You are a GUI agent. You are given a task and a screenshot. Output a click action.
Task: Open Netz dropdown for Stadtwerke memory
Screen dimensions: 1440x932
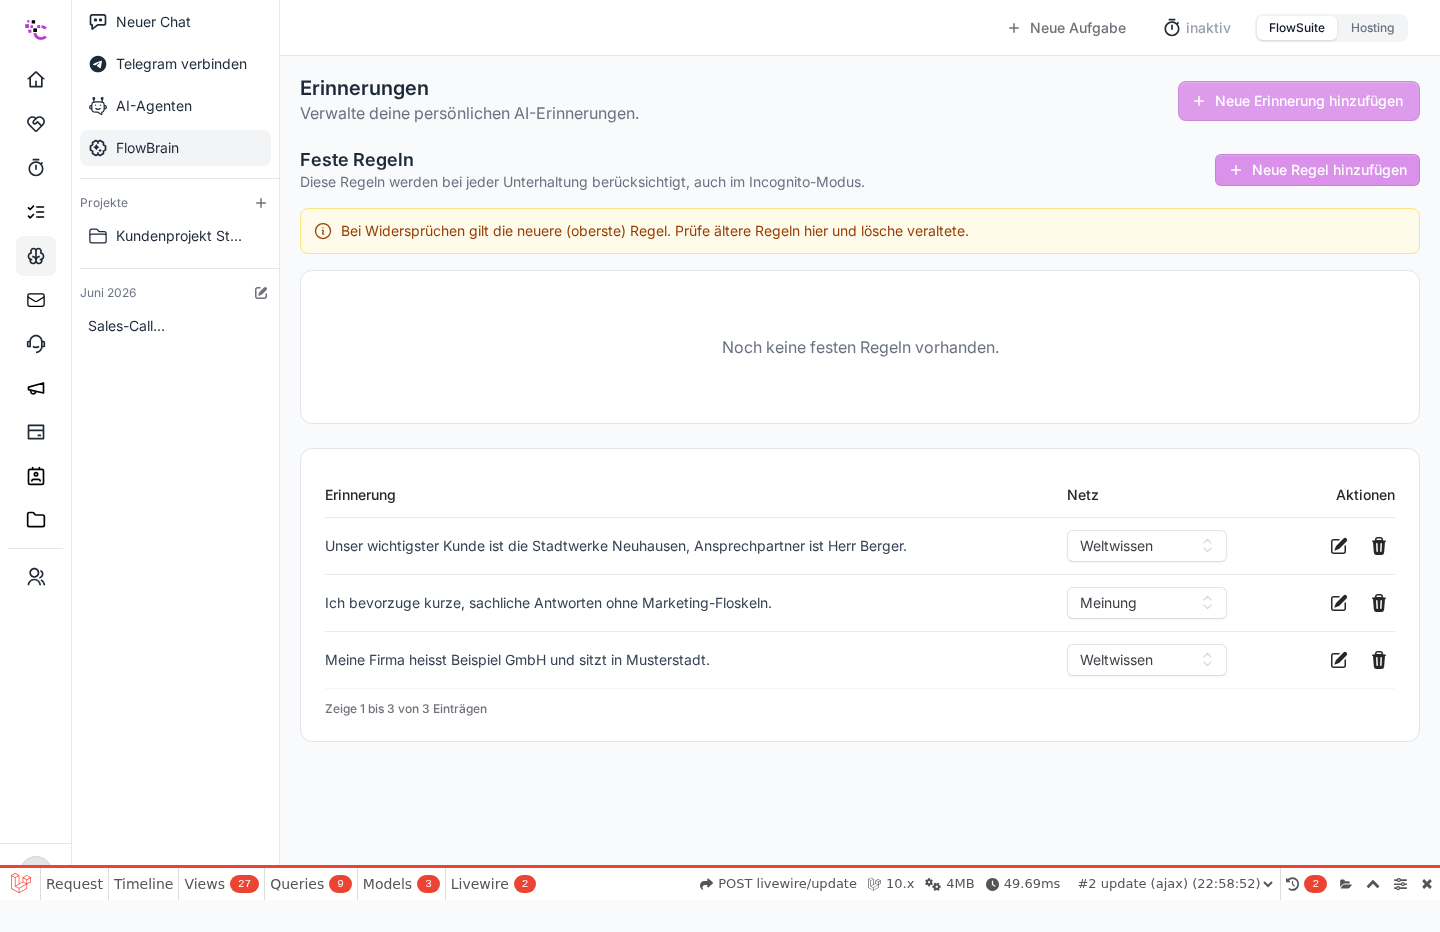coord(1147,546)
